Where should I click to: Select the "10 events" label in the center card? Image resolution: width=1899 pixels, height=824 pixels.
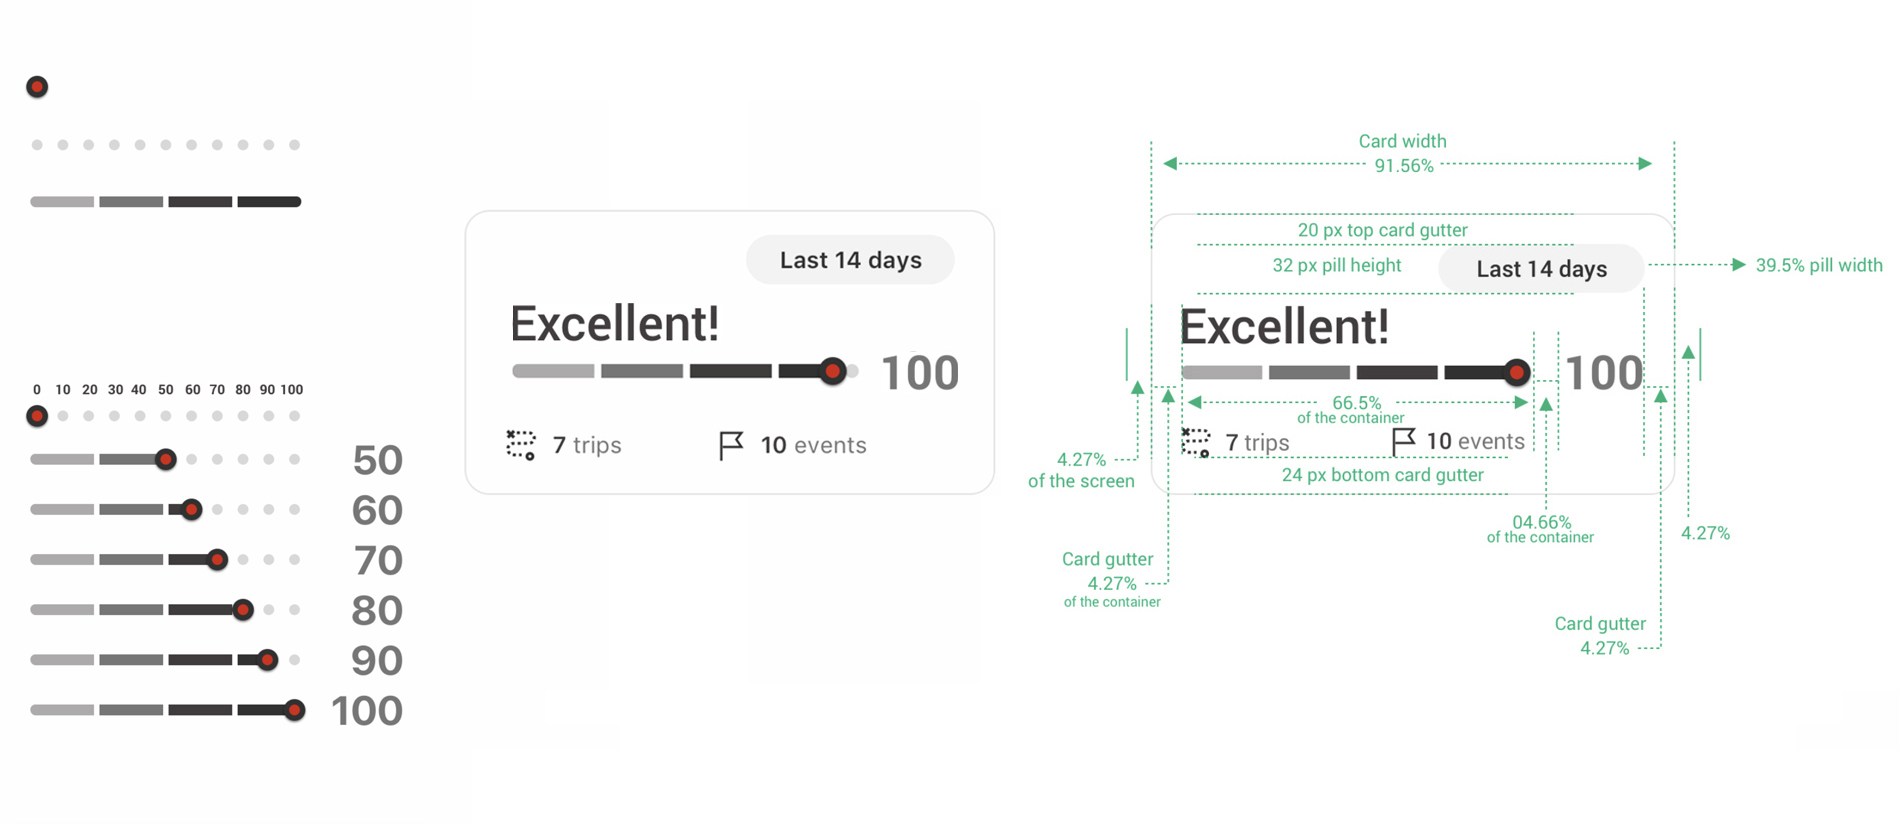click(x=813, y=445)
